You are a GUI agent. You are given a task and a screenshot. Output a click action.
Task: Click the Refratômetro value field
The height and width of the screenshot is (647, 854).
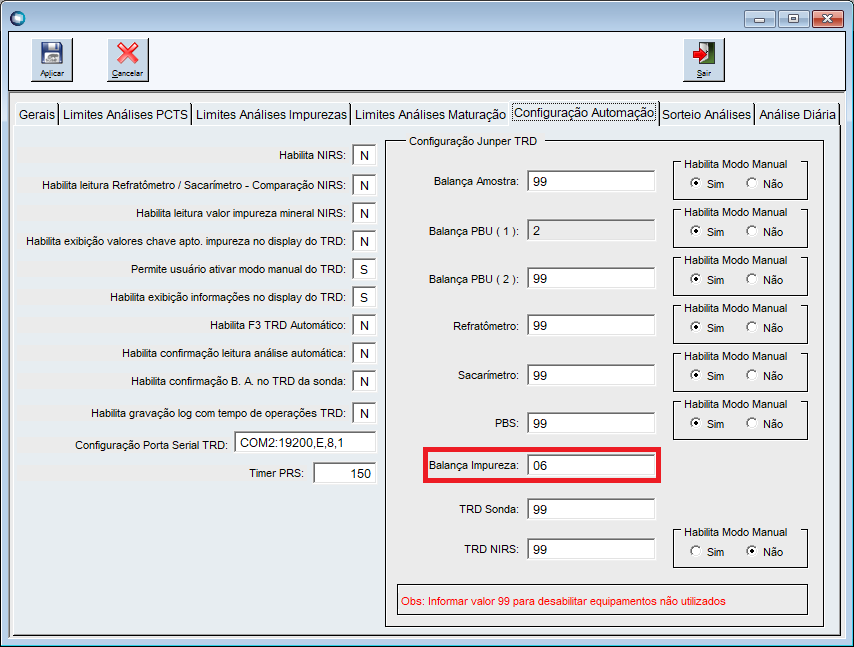(x=591, y=326)
